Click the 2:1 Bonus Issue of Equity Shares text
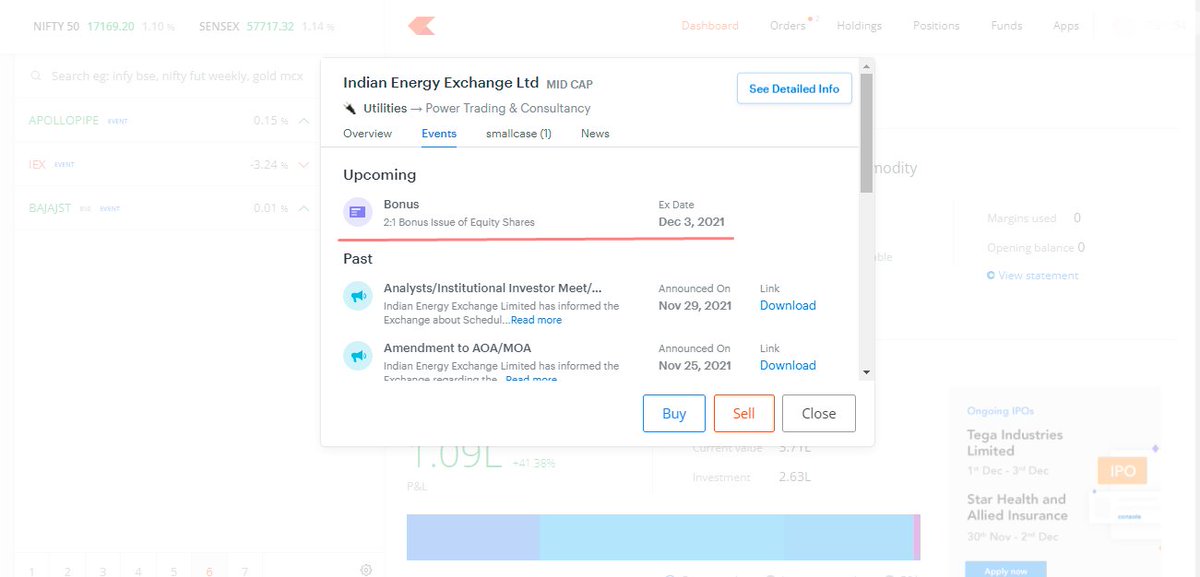The image size is (1200, 577). (459, 222)
